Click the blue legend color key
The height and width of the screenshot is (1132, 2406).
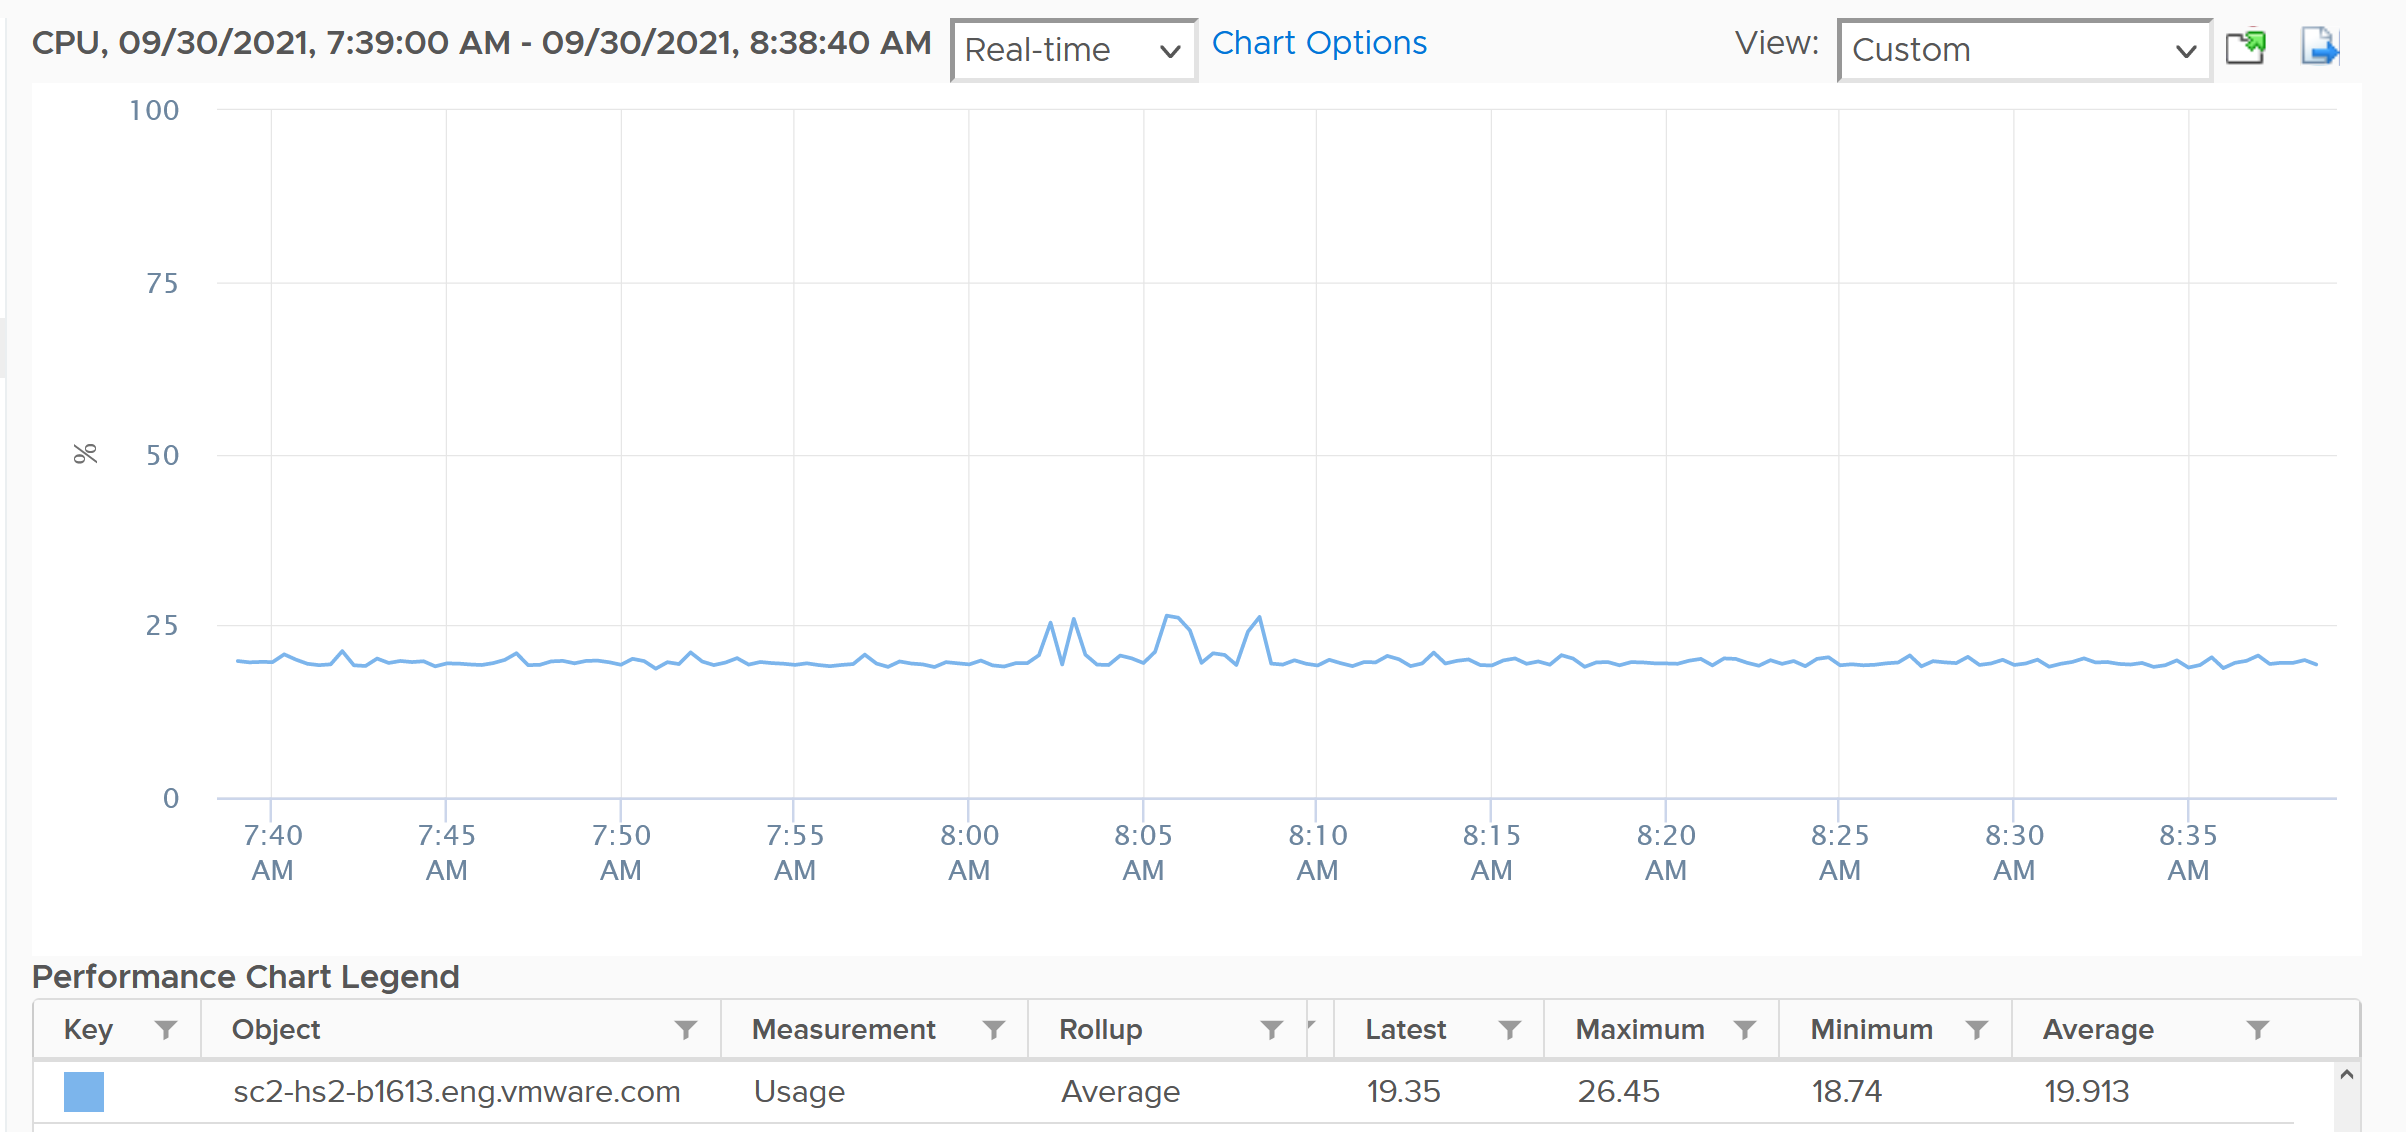coord(84,1091)
